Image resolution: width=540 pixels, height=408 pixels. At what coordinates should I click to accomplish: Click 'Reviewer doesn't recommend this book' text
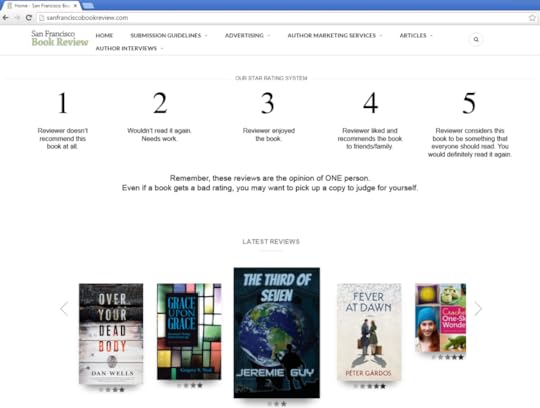[x=62, y=138]
